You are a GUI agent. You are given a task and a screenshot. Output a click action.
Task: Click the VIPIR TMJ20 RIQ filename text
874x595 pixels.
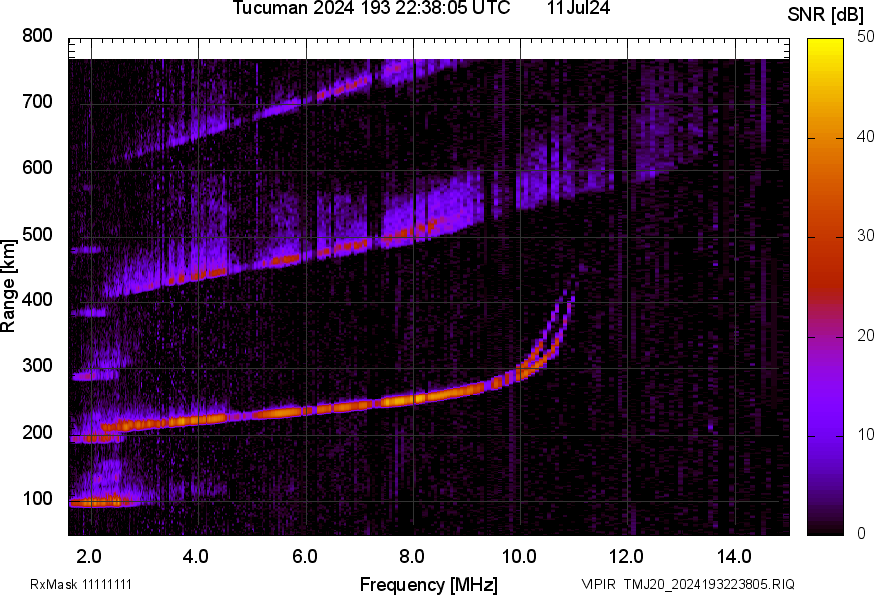coord(687,584)
